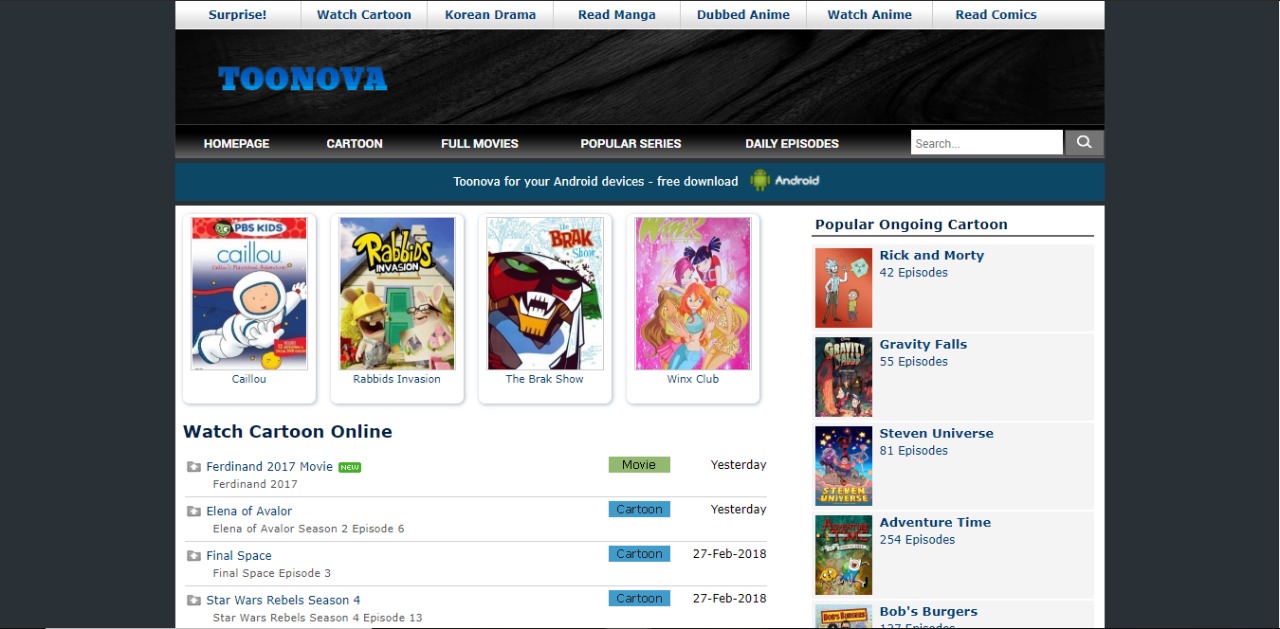The height and width of the screenshot is (629, 1280).
Task: Click the Ferdinand 2017 episode subtitle
Action: pyautogui.click(x=255, y=484)
